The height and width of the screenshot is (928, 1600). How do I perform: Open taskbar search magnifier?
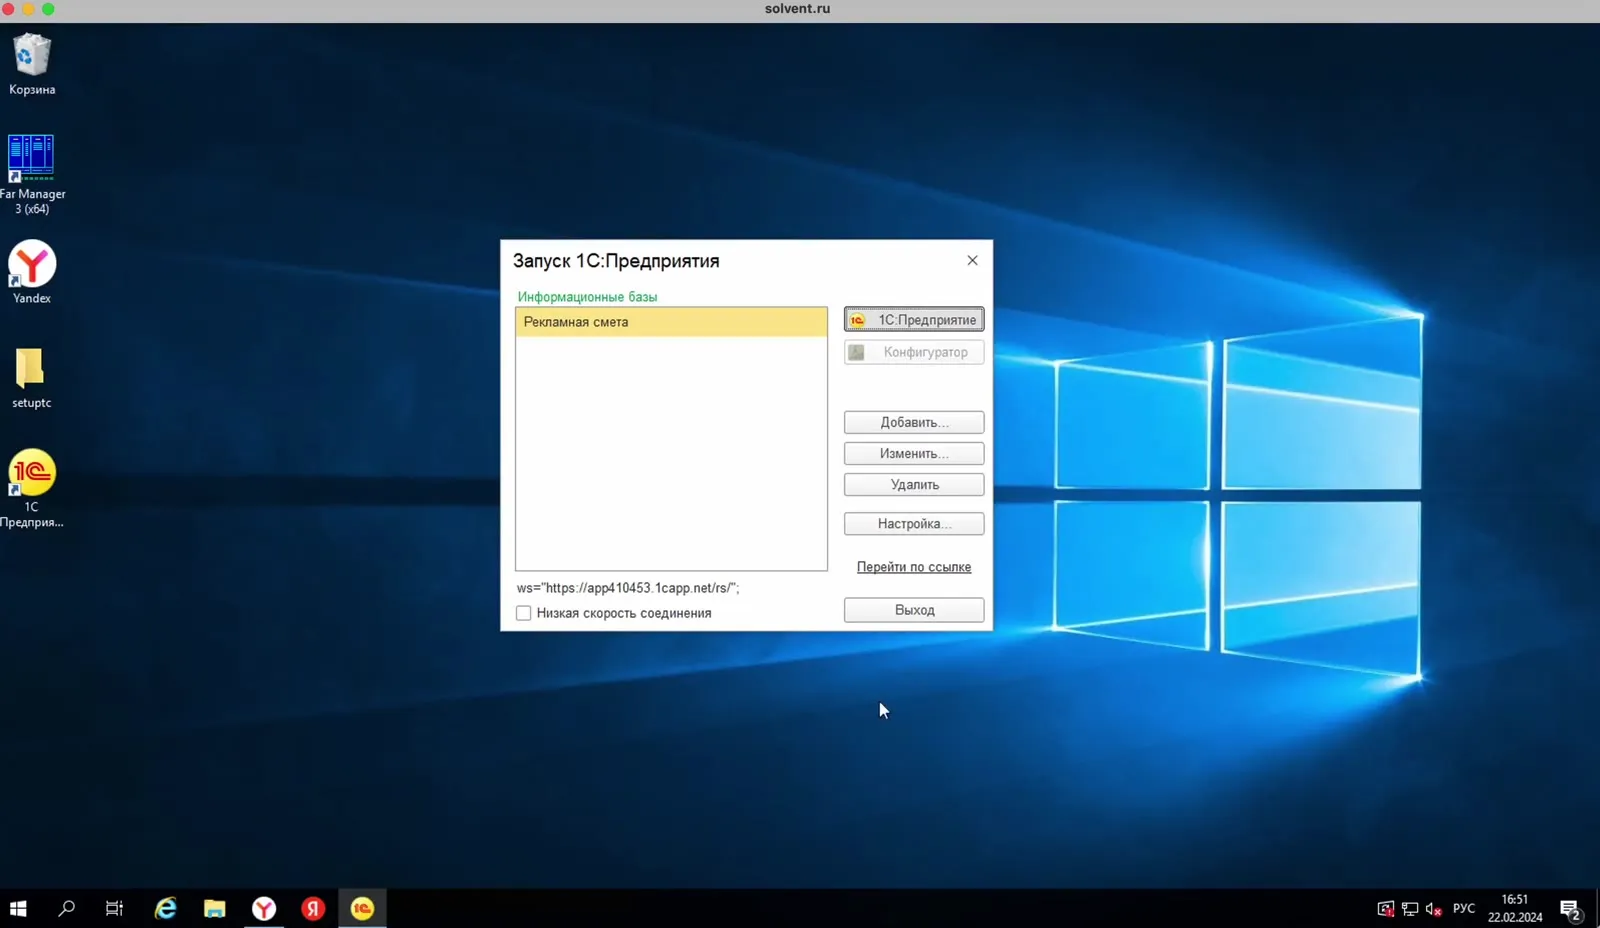(67, 908)
